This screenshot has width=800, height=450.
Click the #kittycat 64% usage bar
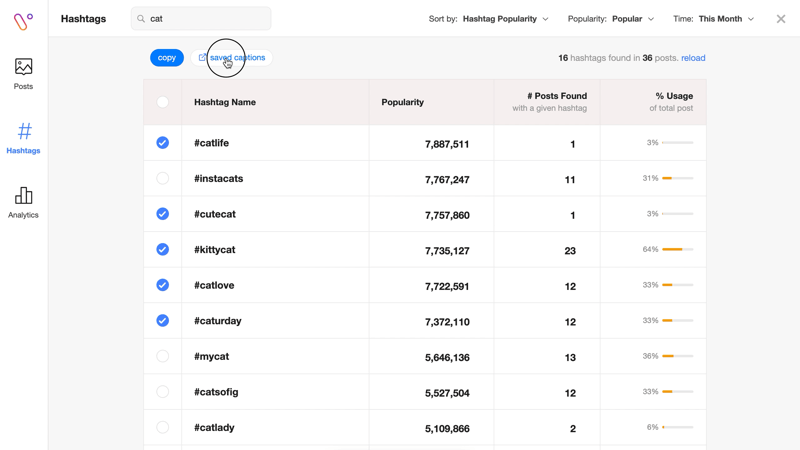pyautogui.click(x=678, y=249)
